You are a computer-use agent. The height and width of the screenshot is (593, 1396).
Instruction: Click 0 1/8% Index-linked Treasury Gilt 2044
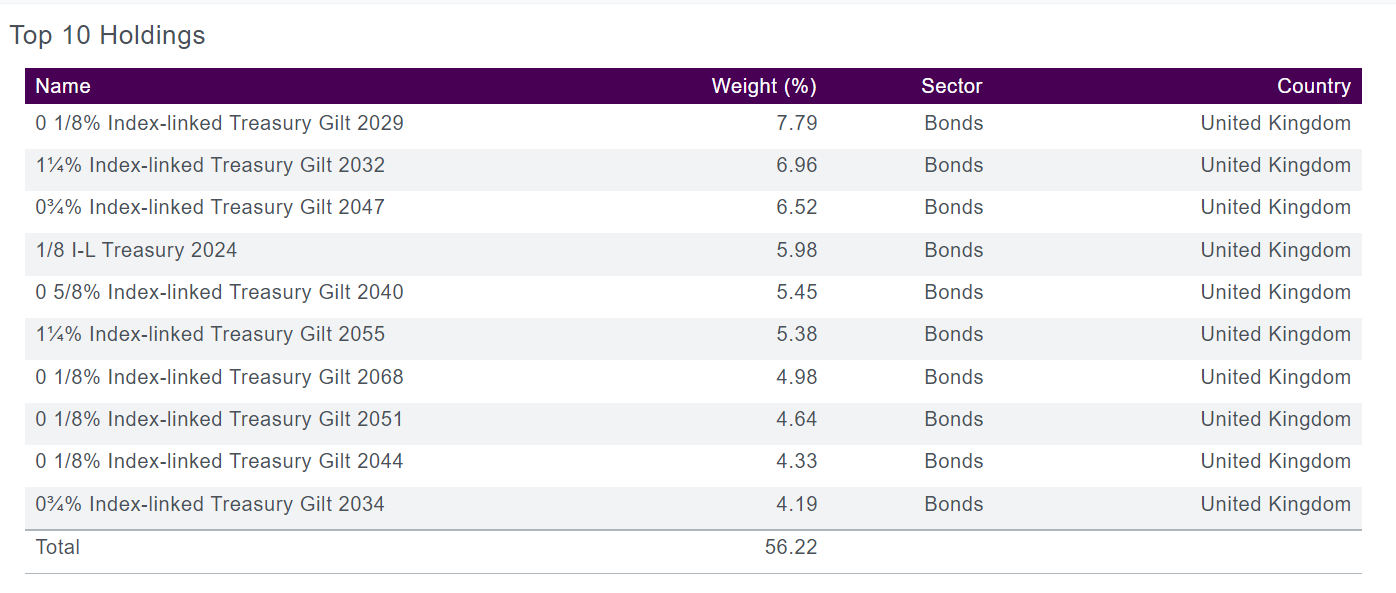(220, 461)
